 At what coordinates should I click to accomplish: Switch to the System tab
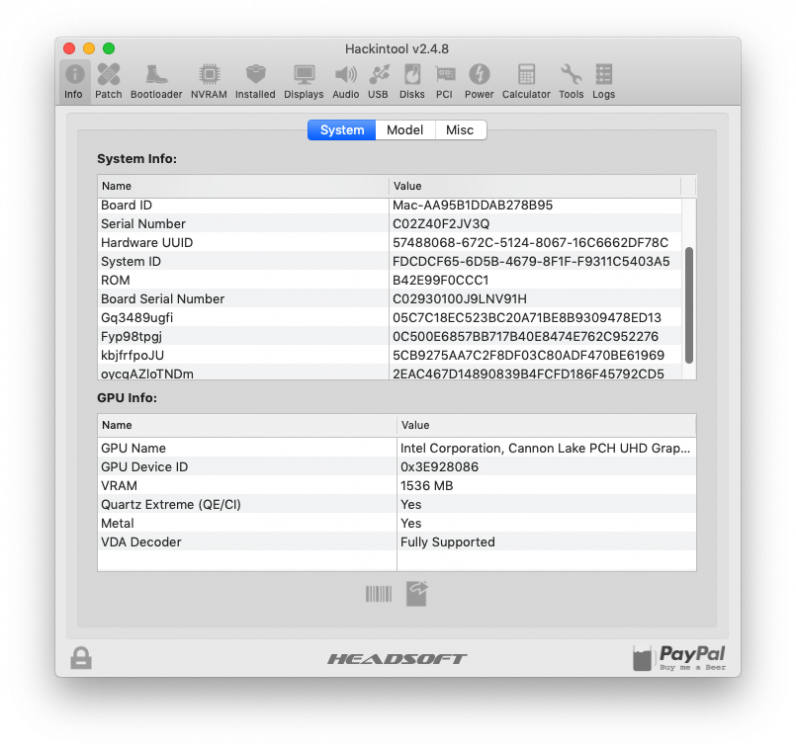point(342,130)
